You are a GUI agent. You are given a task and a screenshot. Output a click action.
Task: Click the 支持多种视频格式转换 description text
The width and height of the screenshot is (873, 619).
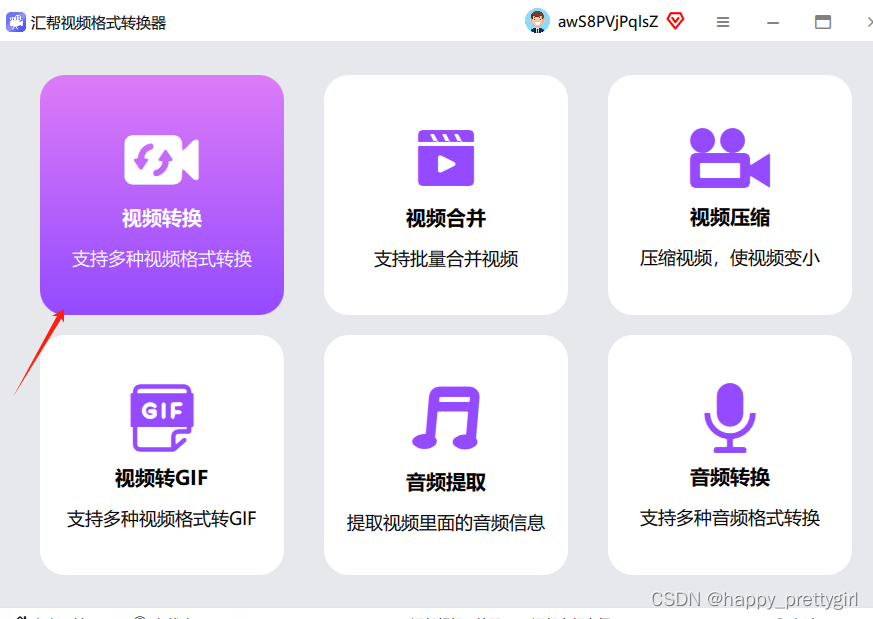click(x=161, y=259)
